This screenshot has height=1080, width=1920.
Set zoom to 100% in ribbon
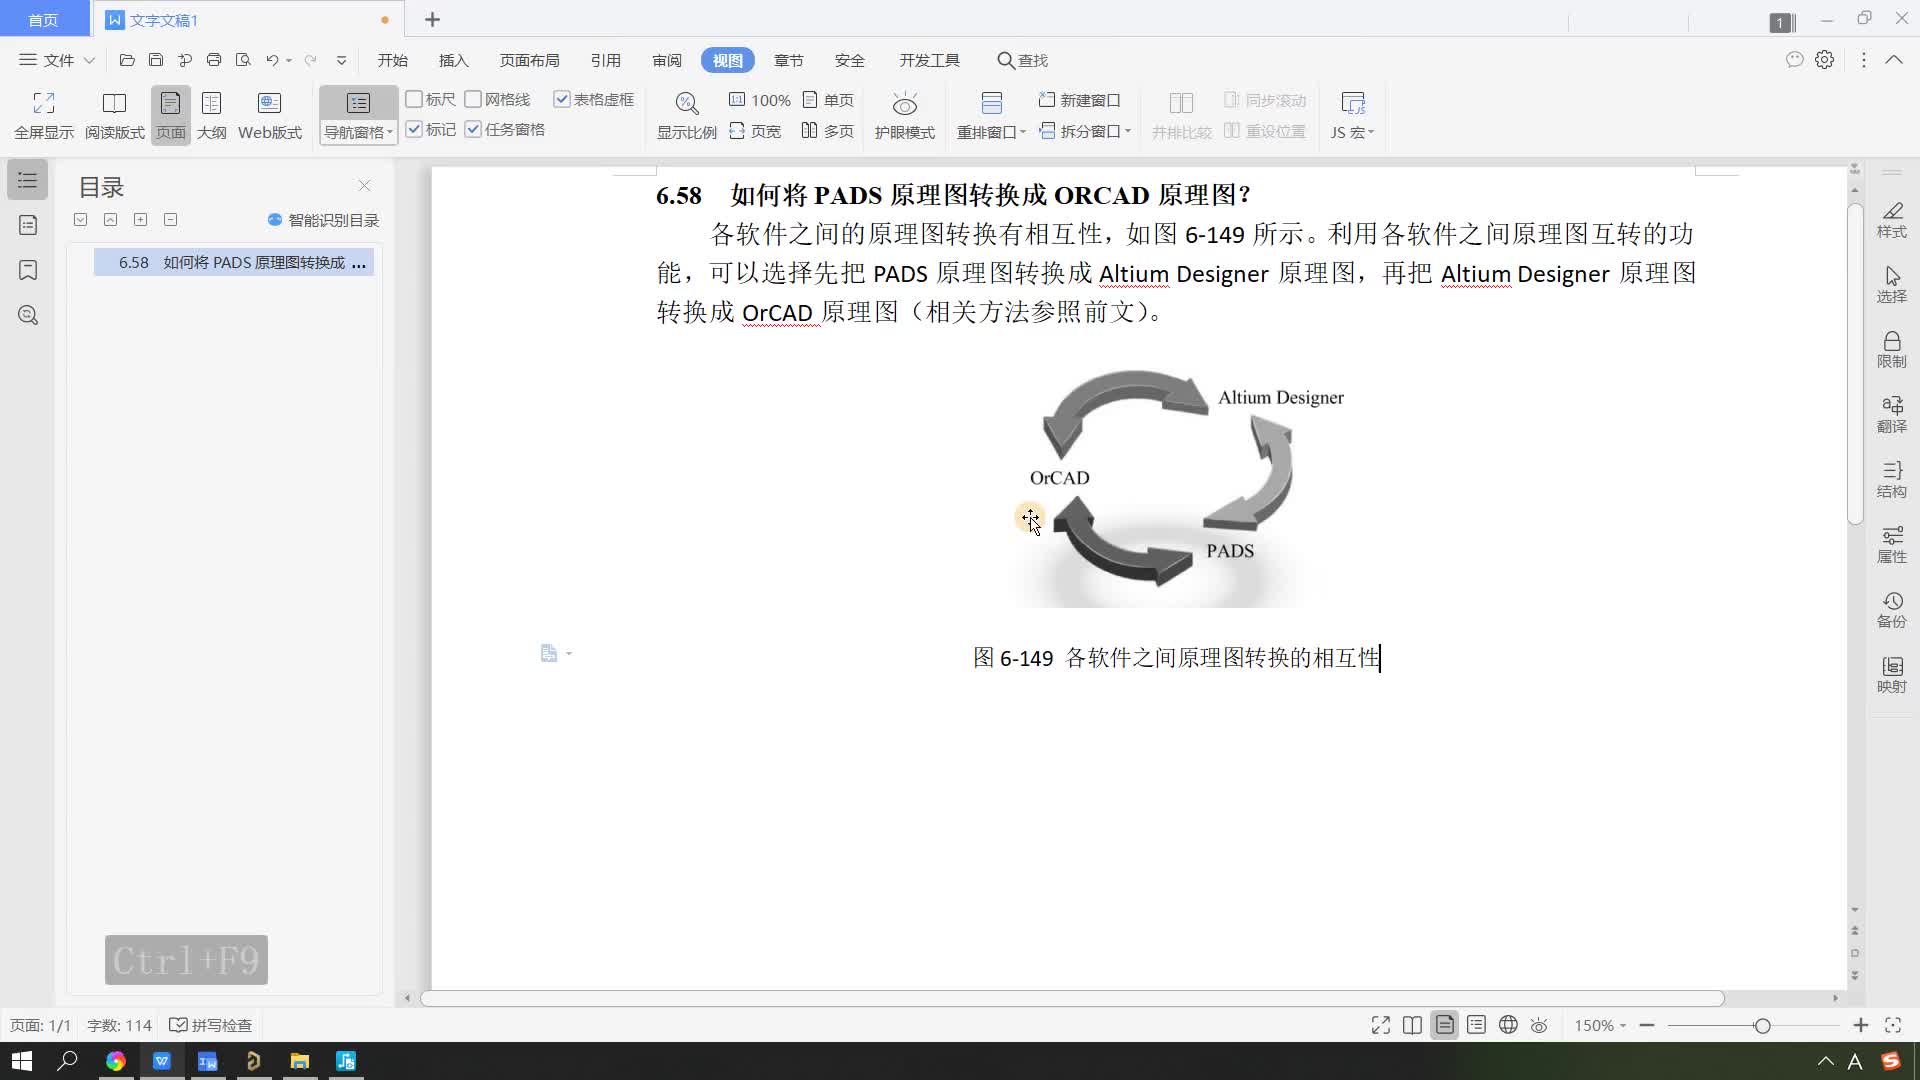(x=759, y=100)
